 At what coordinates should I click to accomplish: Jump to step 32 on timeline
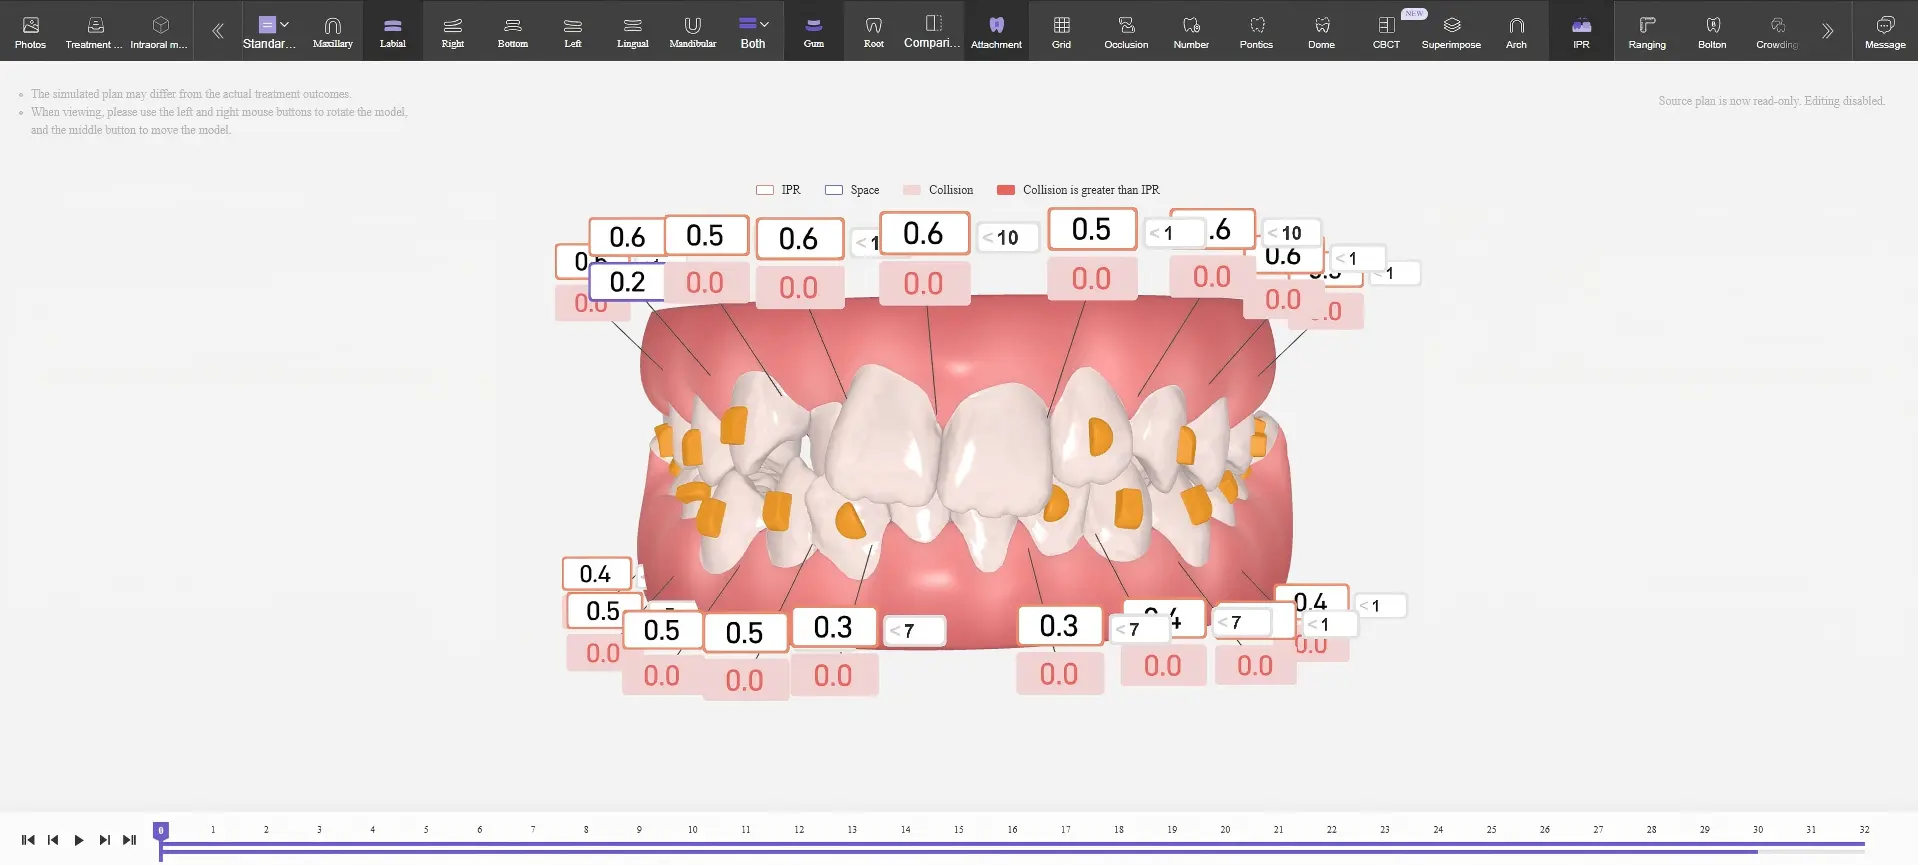1864,830
